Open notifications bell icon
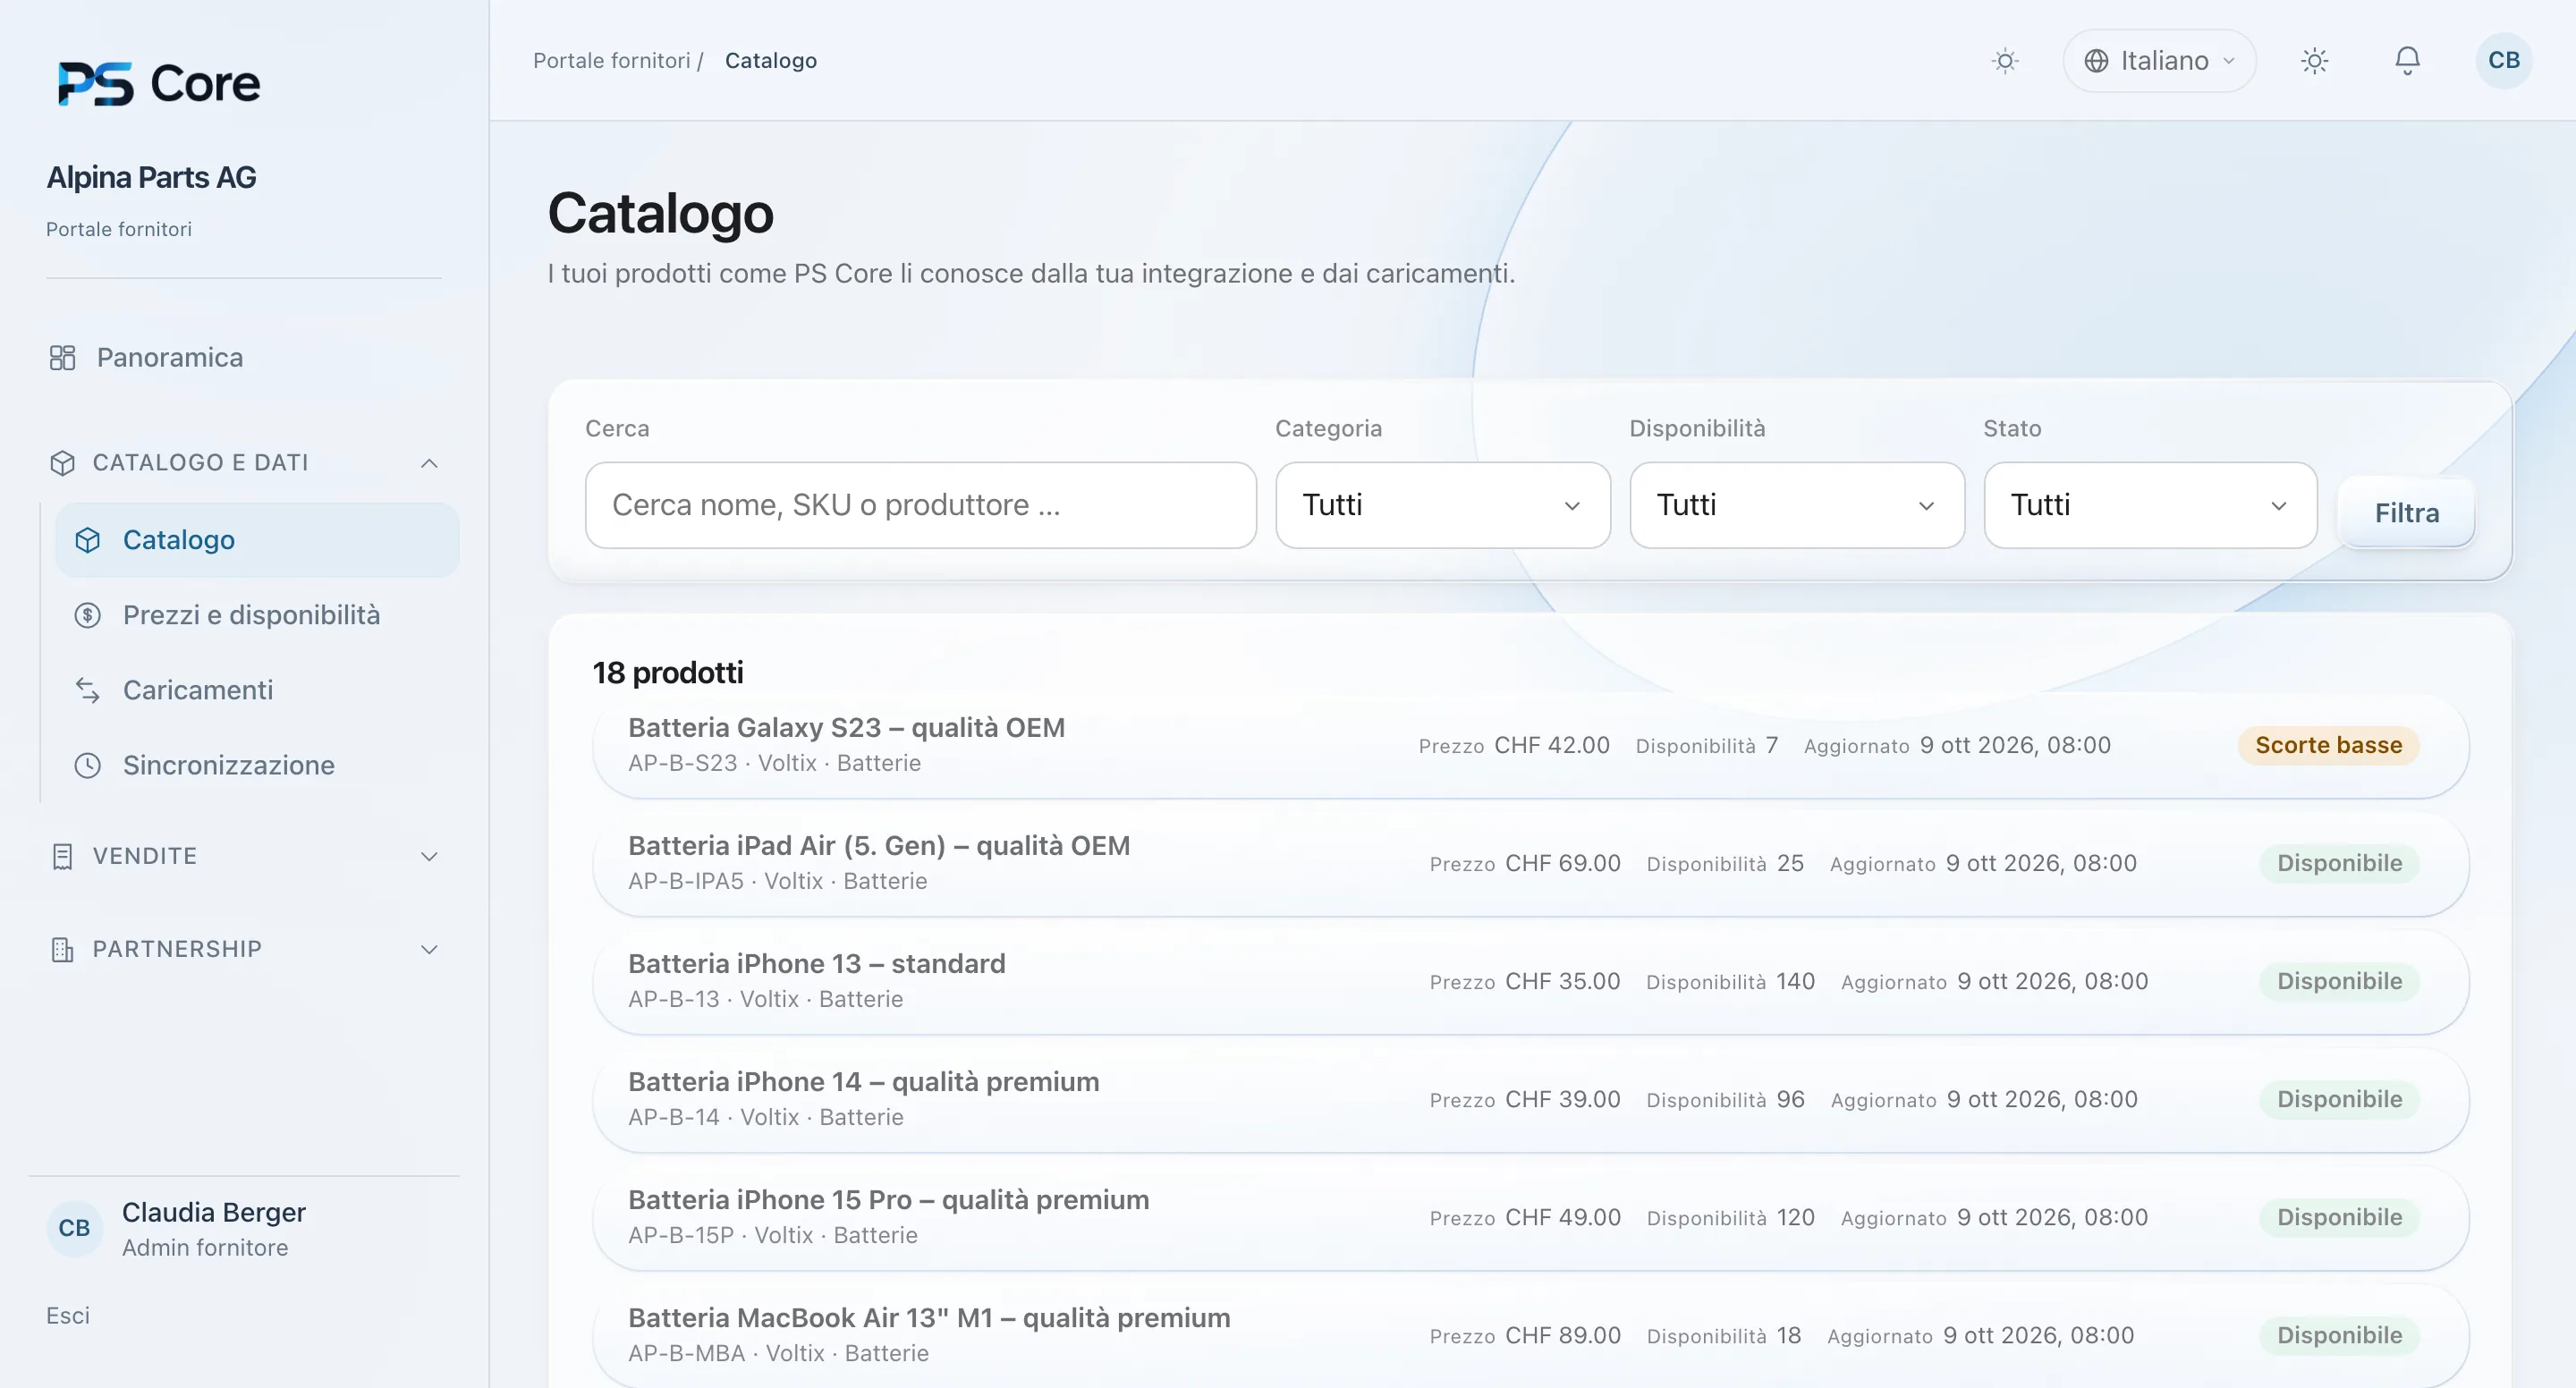2576x1388 pixels. click(x=2407, y=61)
